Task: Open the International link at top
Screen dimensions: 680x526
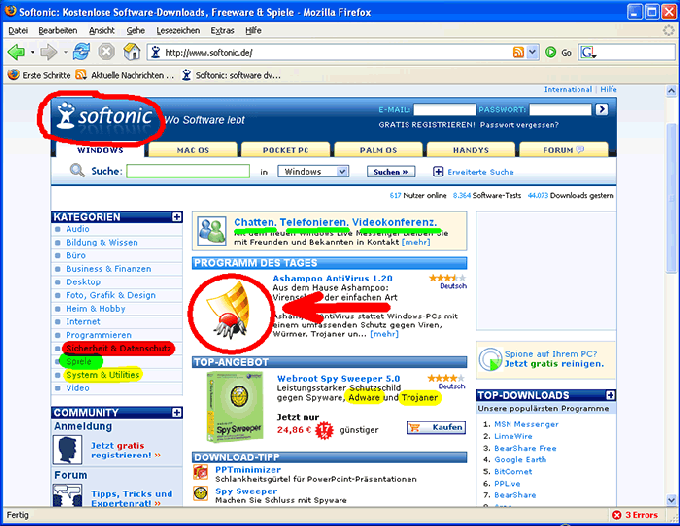Action: click(568, 89)
